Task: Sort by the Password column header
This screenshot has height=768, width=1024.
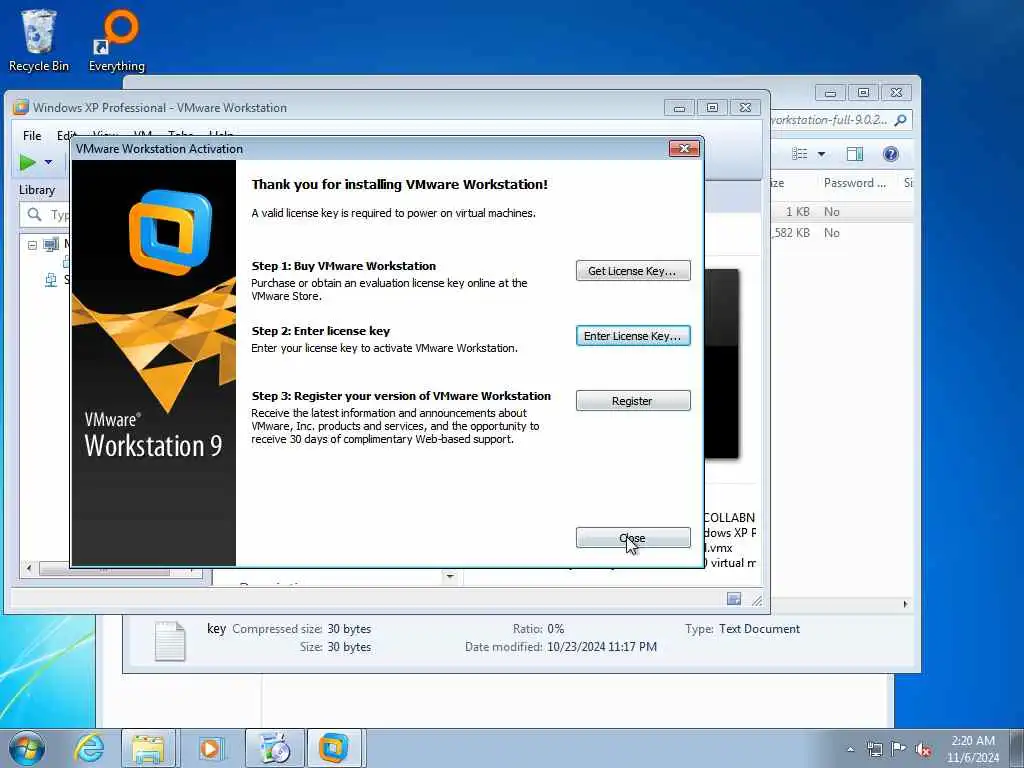Action: point(854,183)
